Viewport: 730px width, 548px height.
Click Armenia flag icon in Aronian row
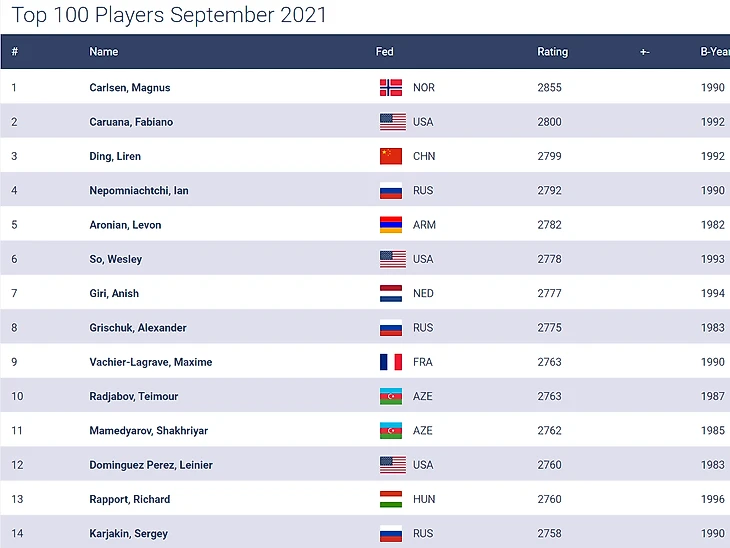(391, 225)
